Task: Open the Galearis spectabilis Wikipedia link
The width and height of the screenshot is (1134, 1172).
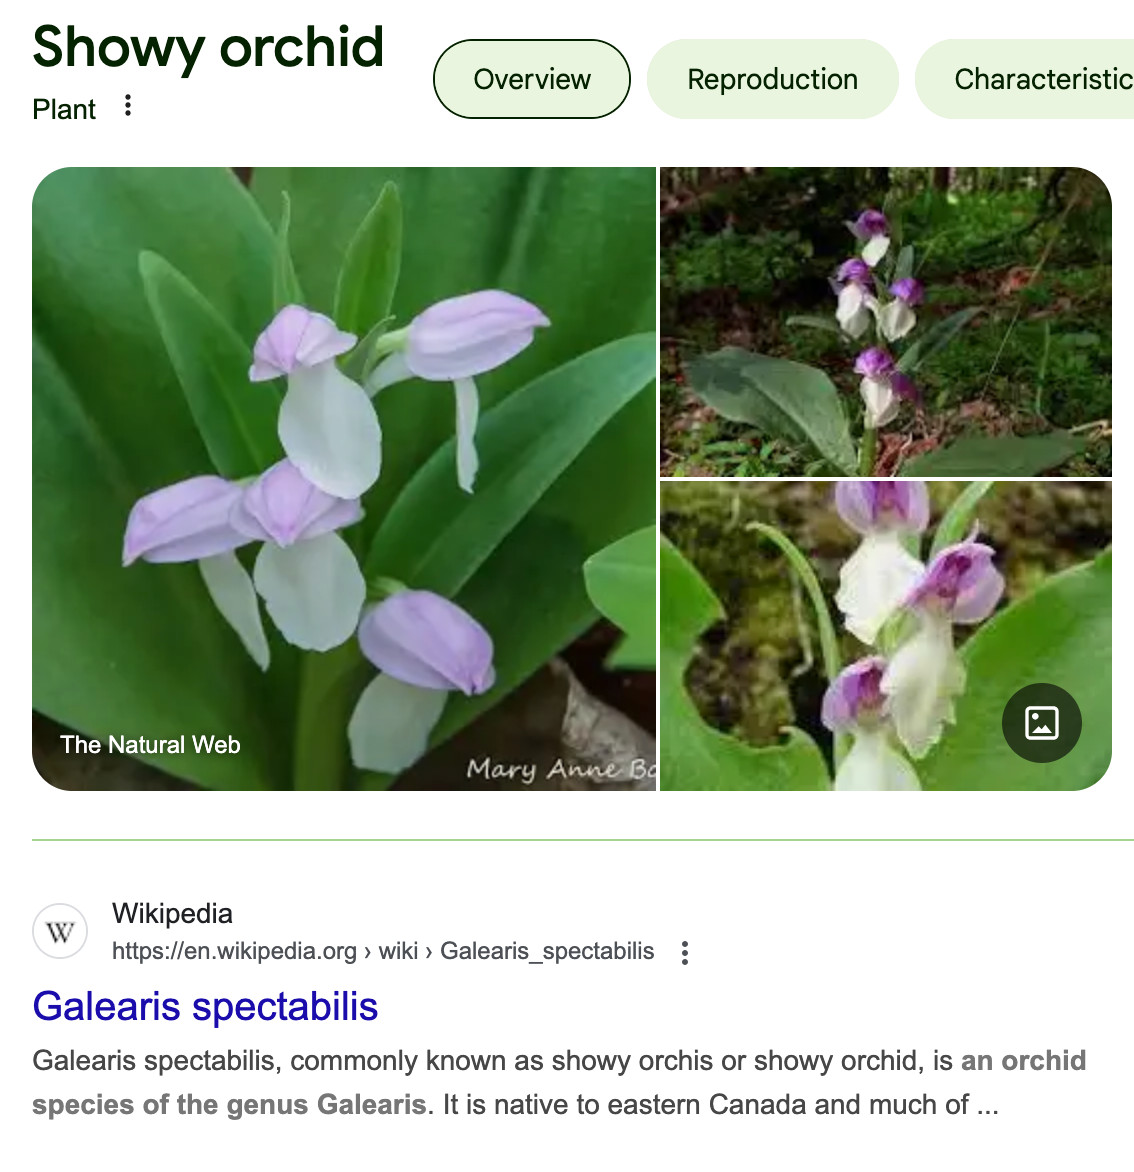Action: 205,1006
